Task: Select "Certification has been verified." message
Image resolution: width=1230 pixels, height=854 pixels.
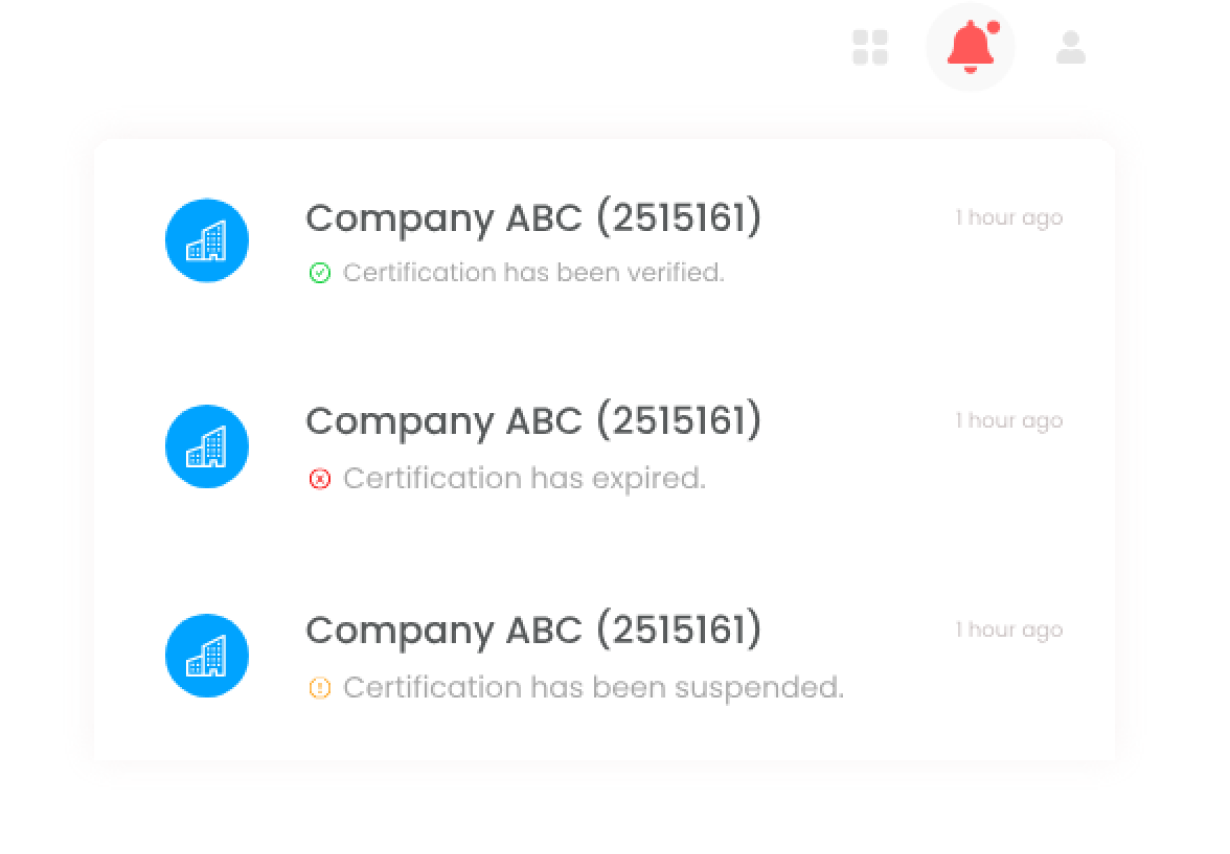Action: (x=533, y=273)
